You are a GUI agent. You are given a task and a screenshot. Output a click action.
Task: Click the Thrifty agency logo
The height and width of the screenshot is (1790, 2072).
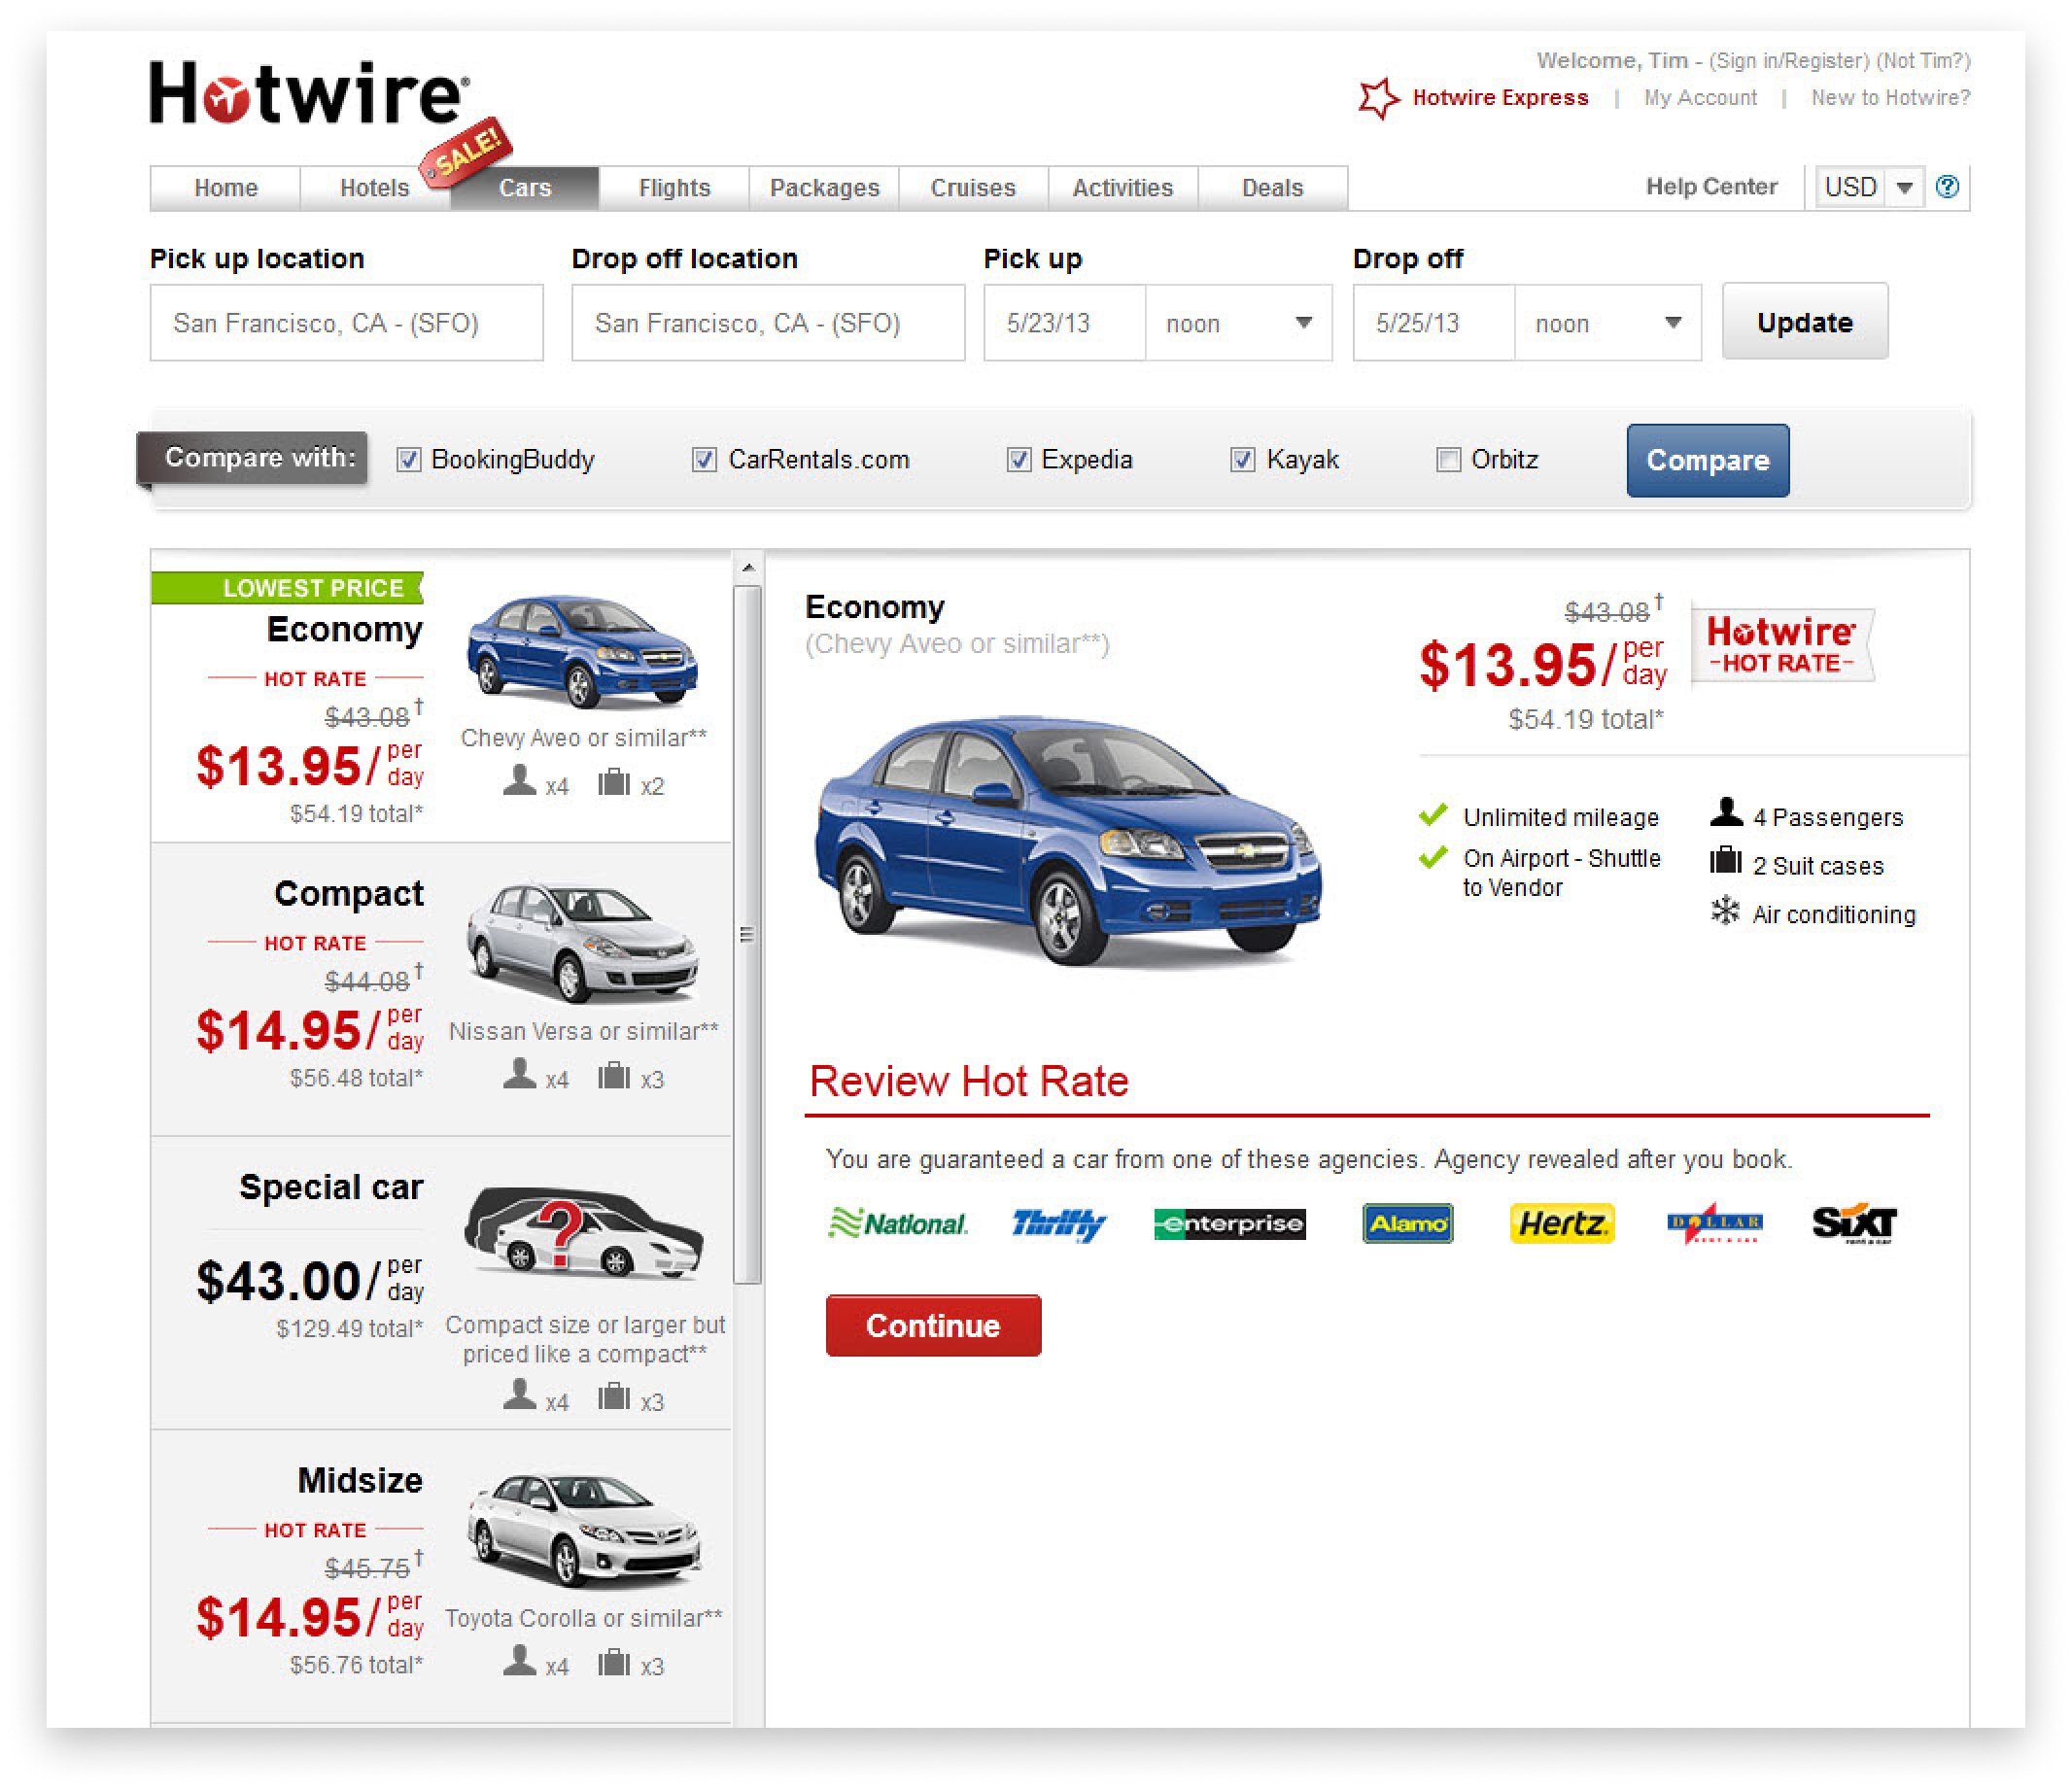[x=1058, y=1223]
